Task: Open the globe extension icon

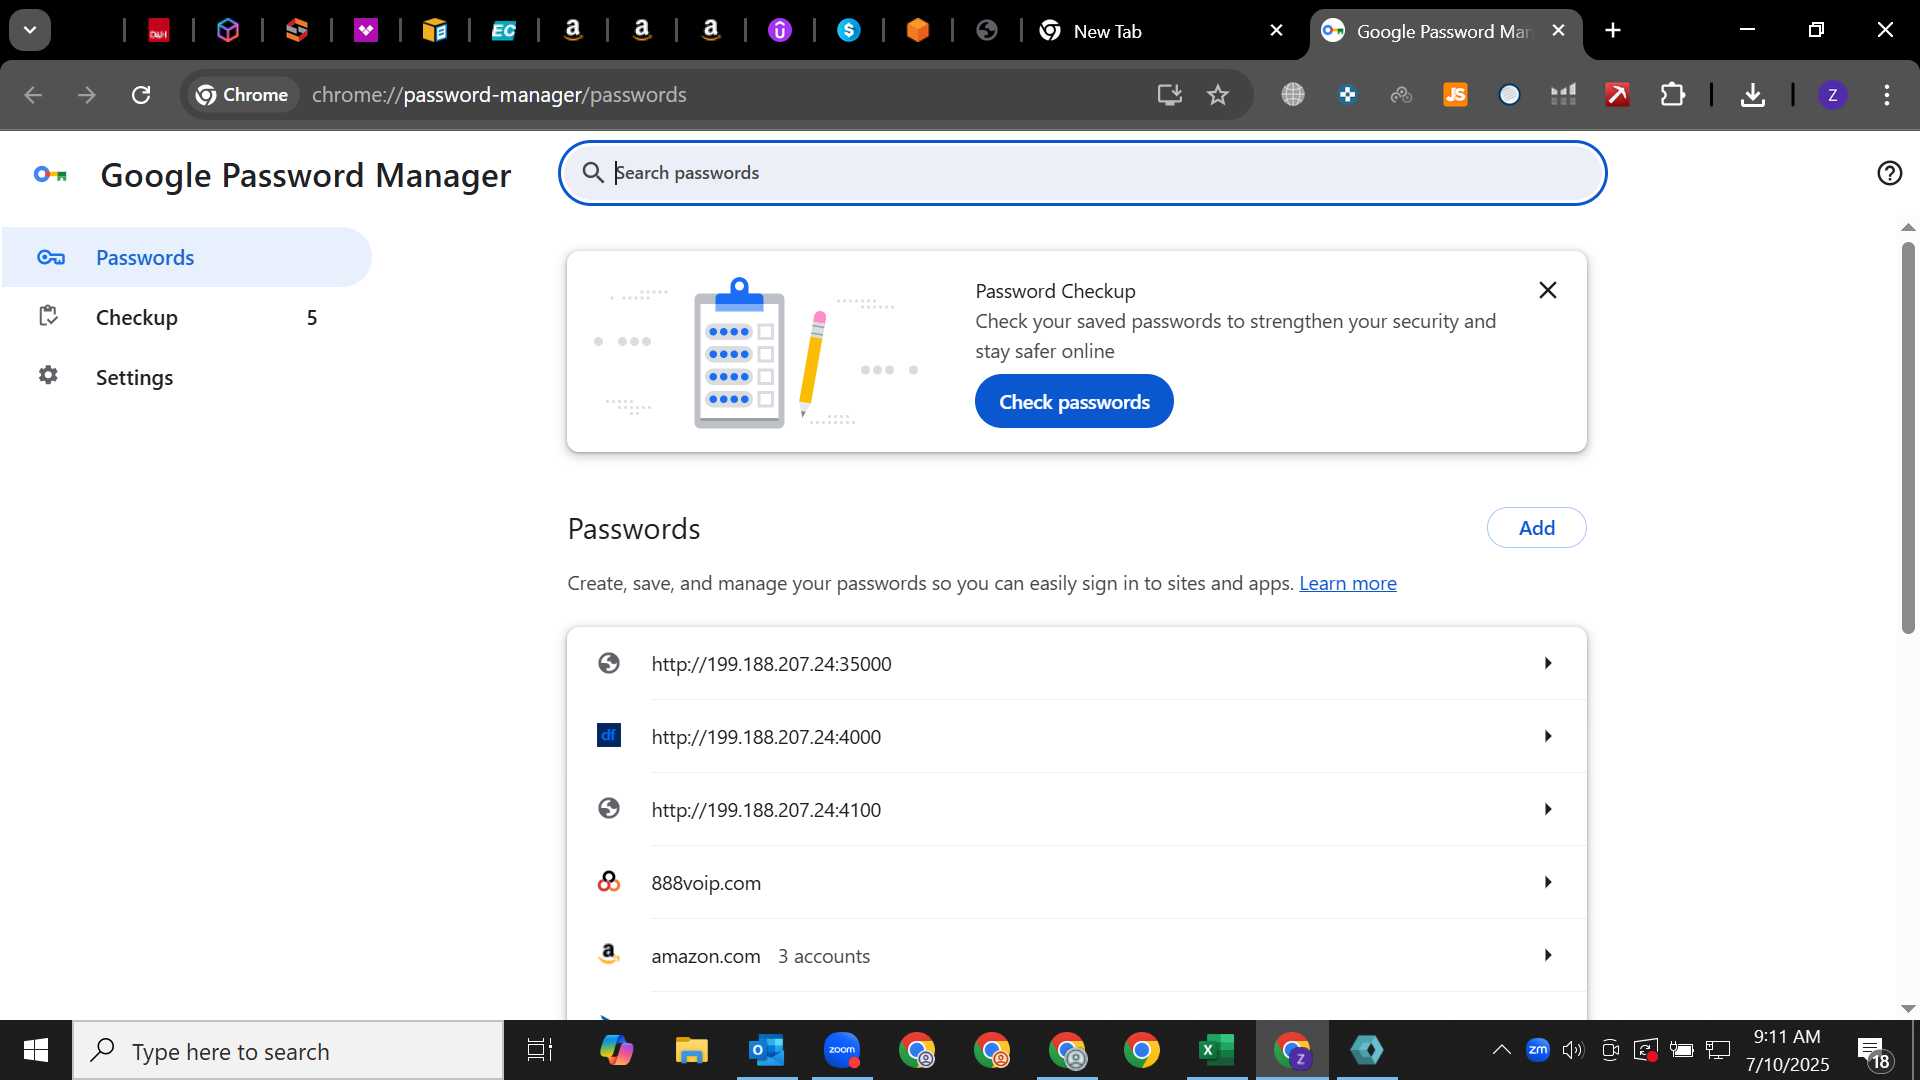Action: [1293, 95]
